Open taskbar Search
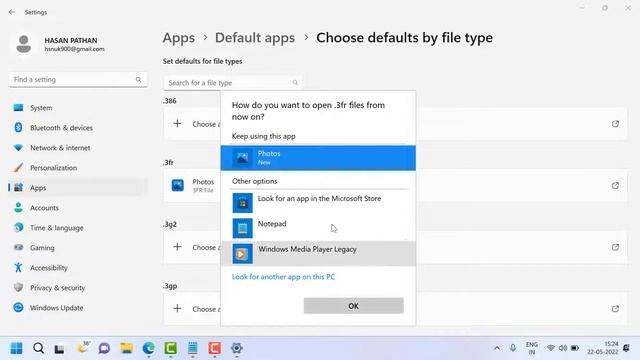 pos(38,348)
